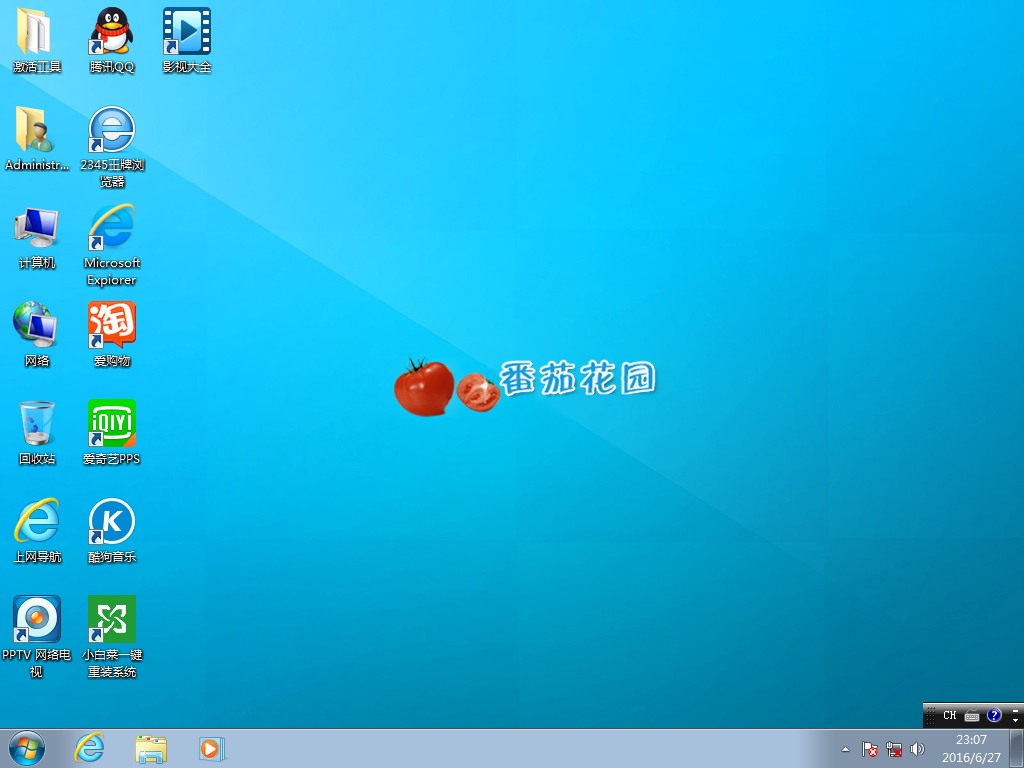Open Windows Explorer from the taskbar
Screen dimensions: 1024x768
[151, 748]
